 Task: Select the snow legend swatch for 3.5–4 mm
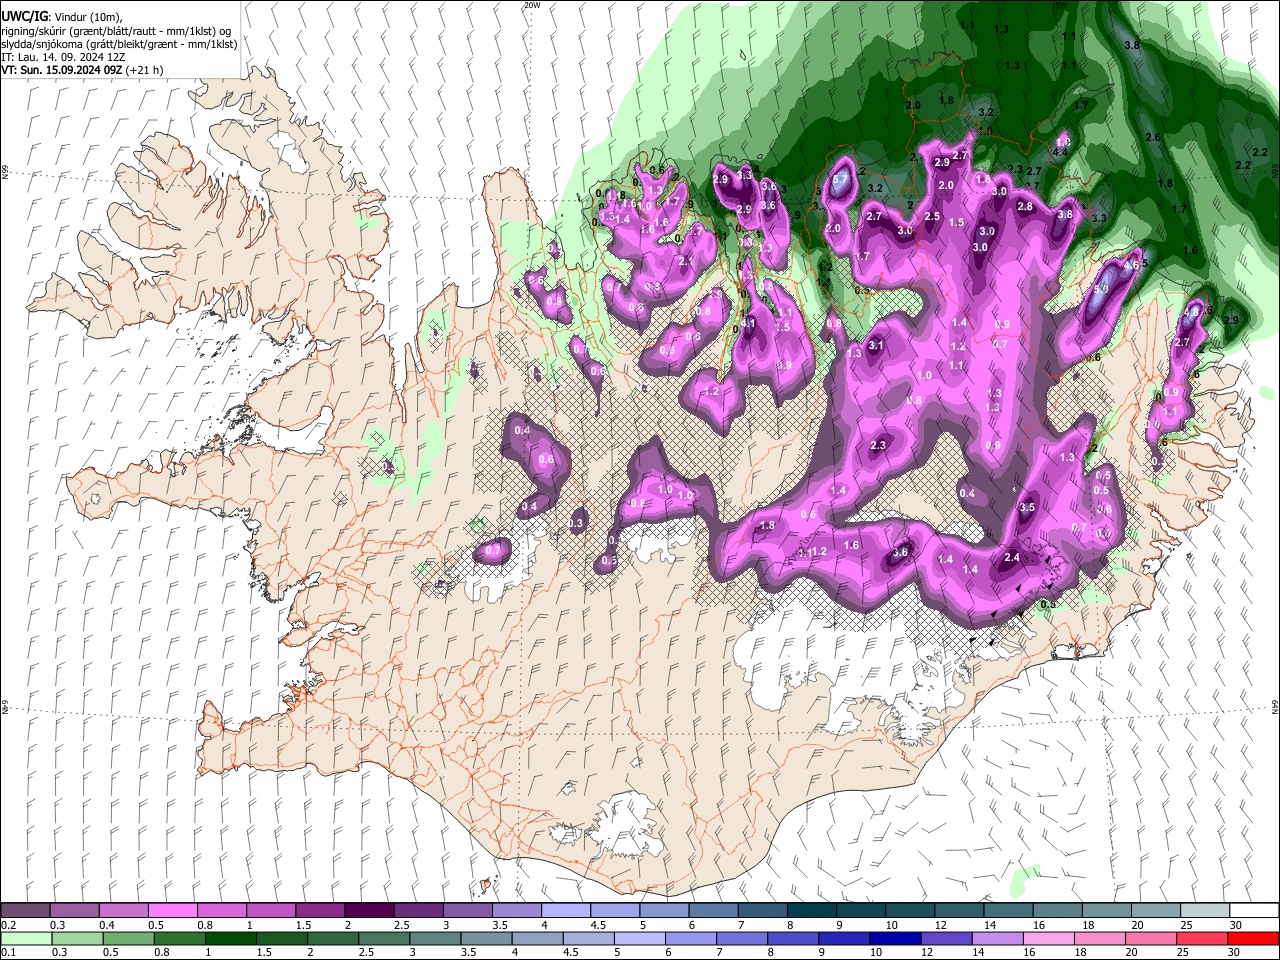pyautogui.click(x=516, y=910)
